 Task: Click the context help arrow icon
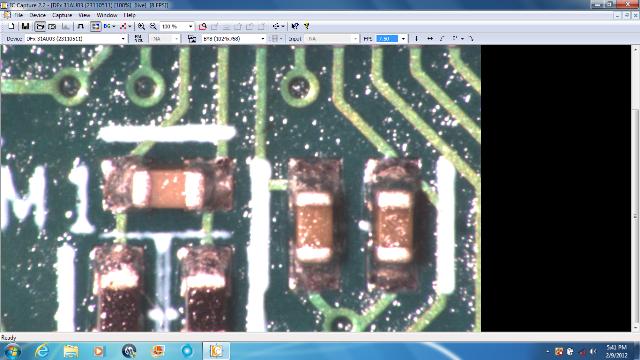click(x=295, y=27)
